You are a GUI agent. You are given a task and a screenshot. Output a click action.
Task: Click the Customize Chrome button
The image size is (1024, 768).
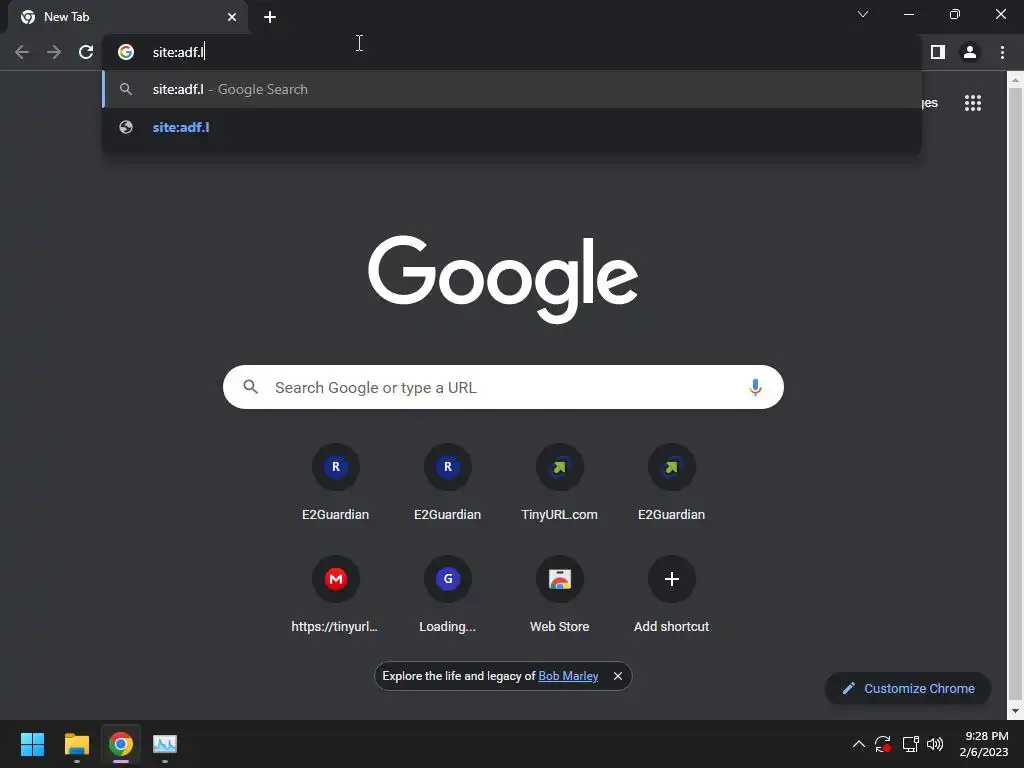point(908,688)
